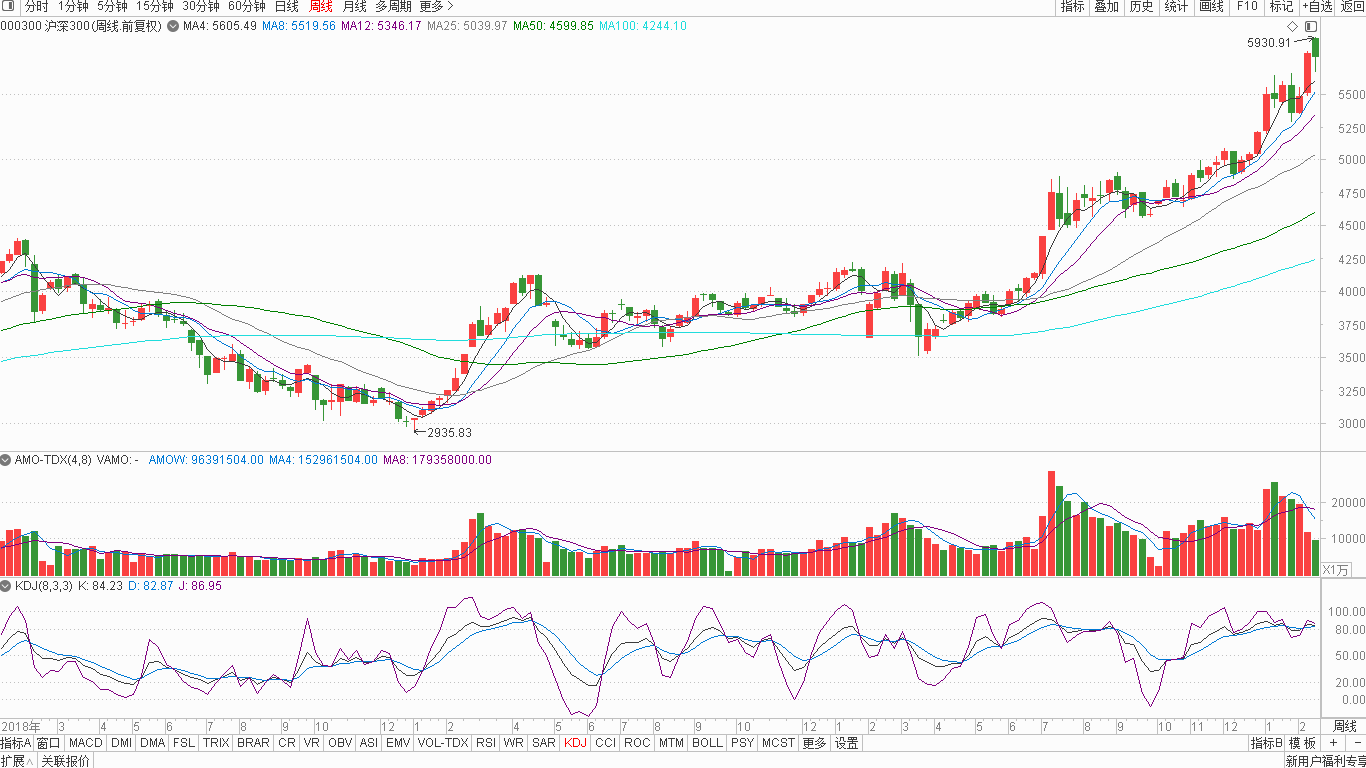Screen dimensions: 1366x768
Task: Switch indicator to SAR
Action: click(544, 743)
